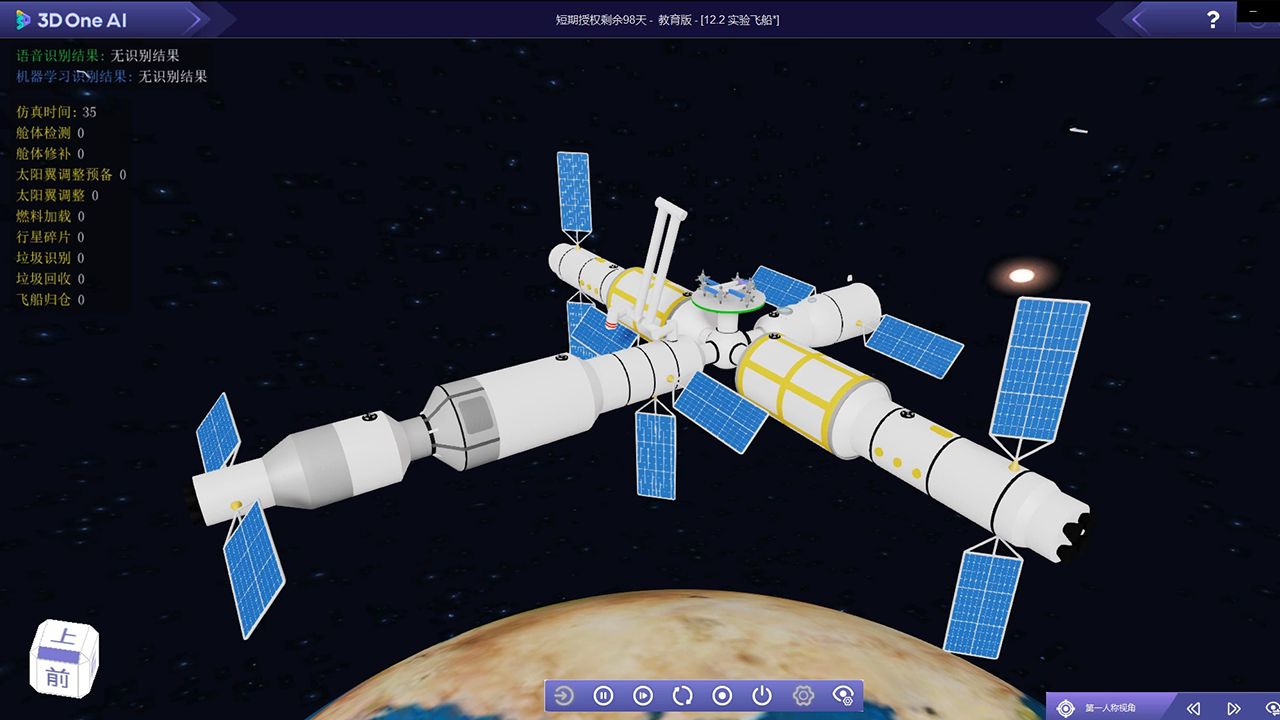Switch to the next camera view
1280x720 pixels.
[x=1234, y=708]
